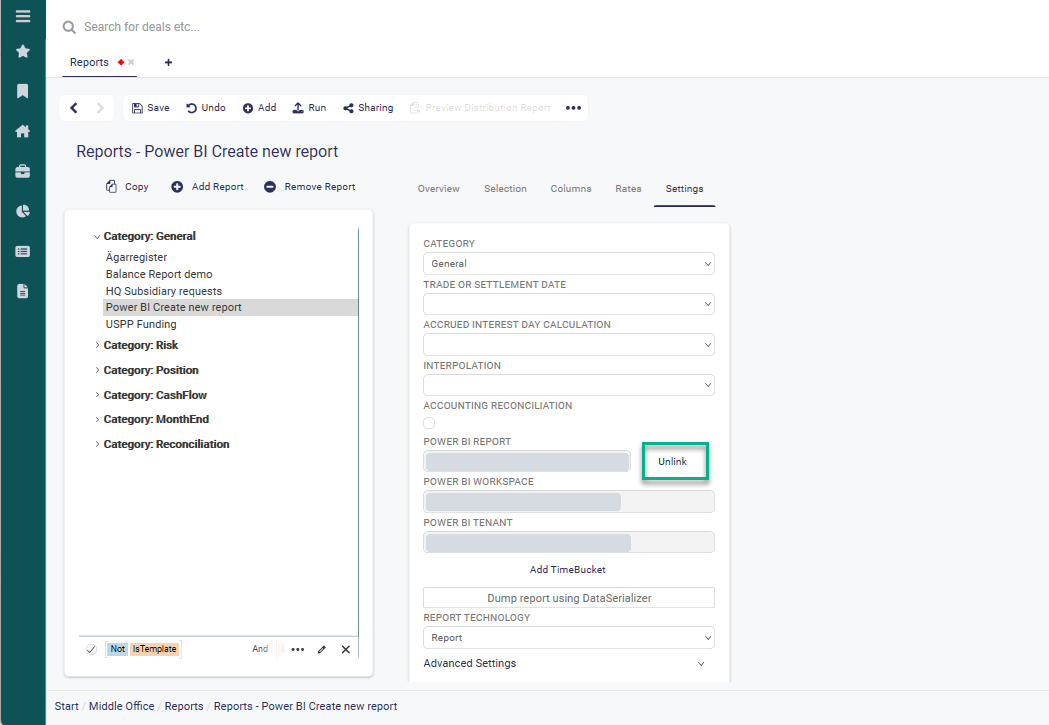This screenshot has width=1049, height=725.
Task: Navigate back with the left arrow
Action: point(74,108)
